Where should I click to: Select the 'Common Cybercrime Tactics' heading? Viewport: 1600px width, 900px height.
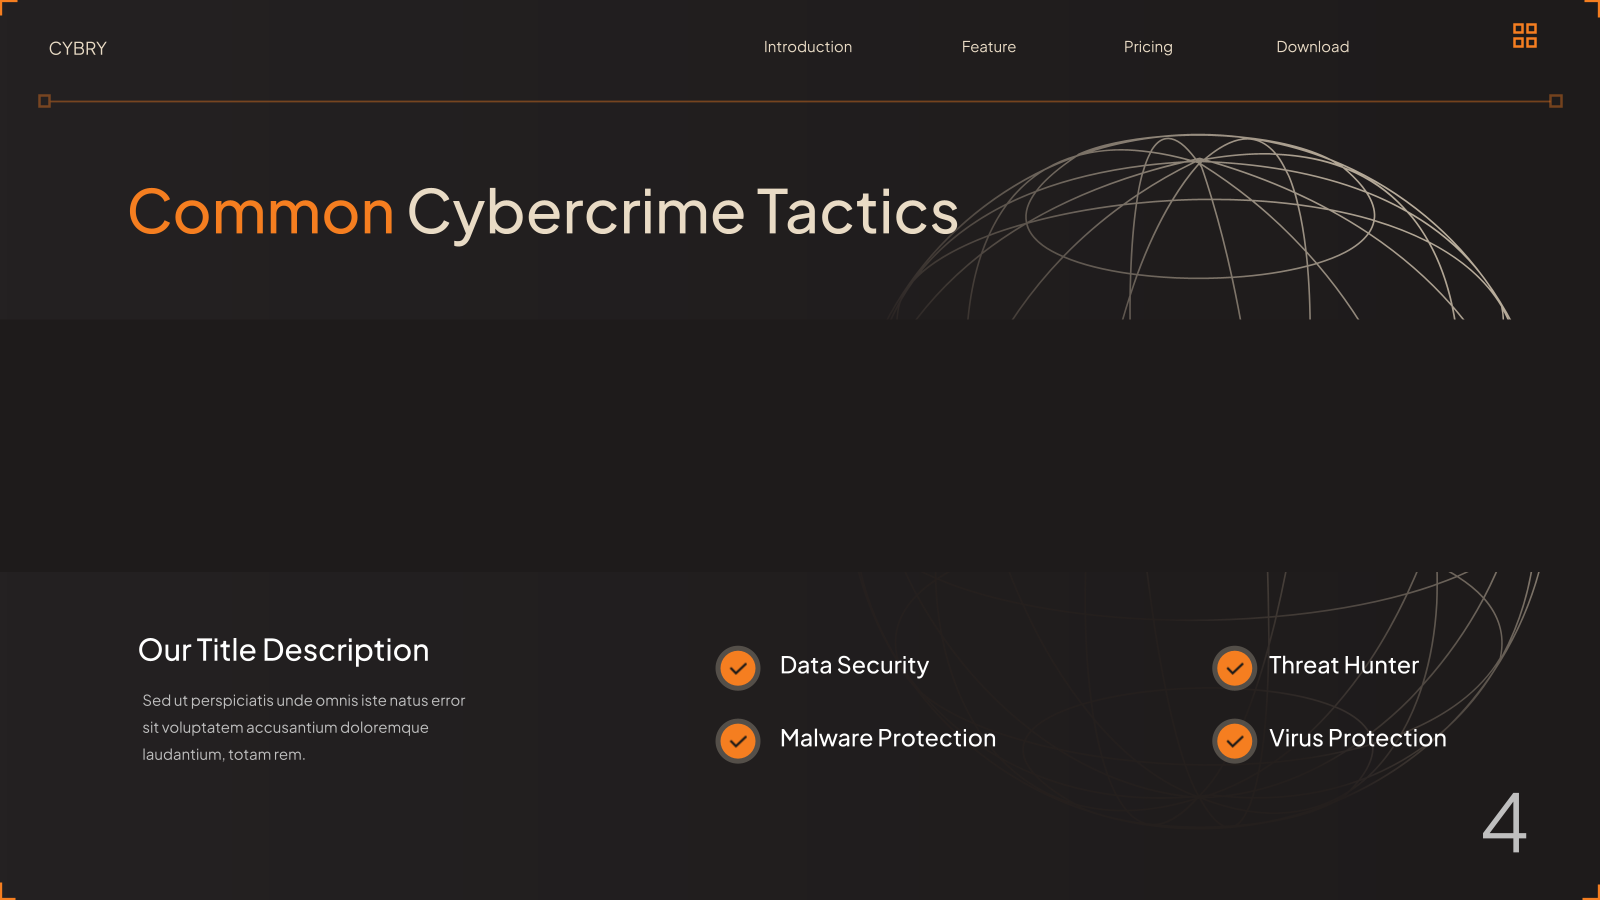(x=544, y=213)
